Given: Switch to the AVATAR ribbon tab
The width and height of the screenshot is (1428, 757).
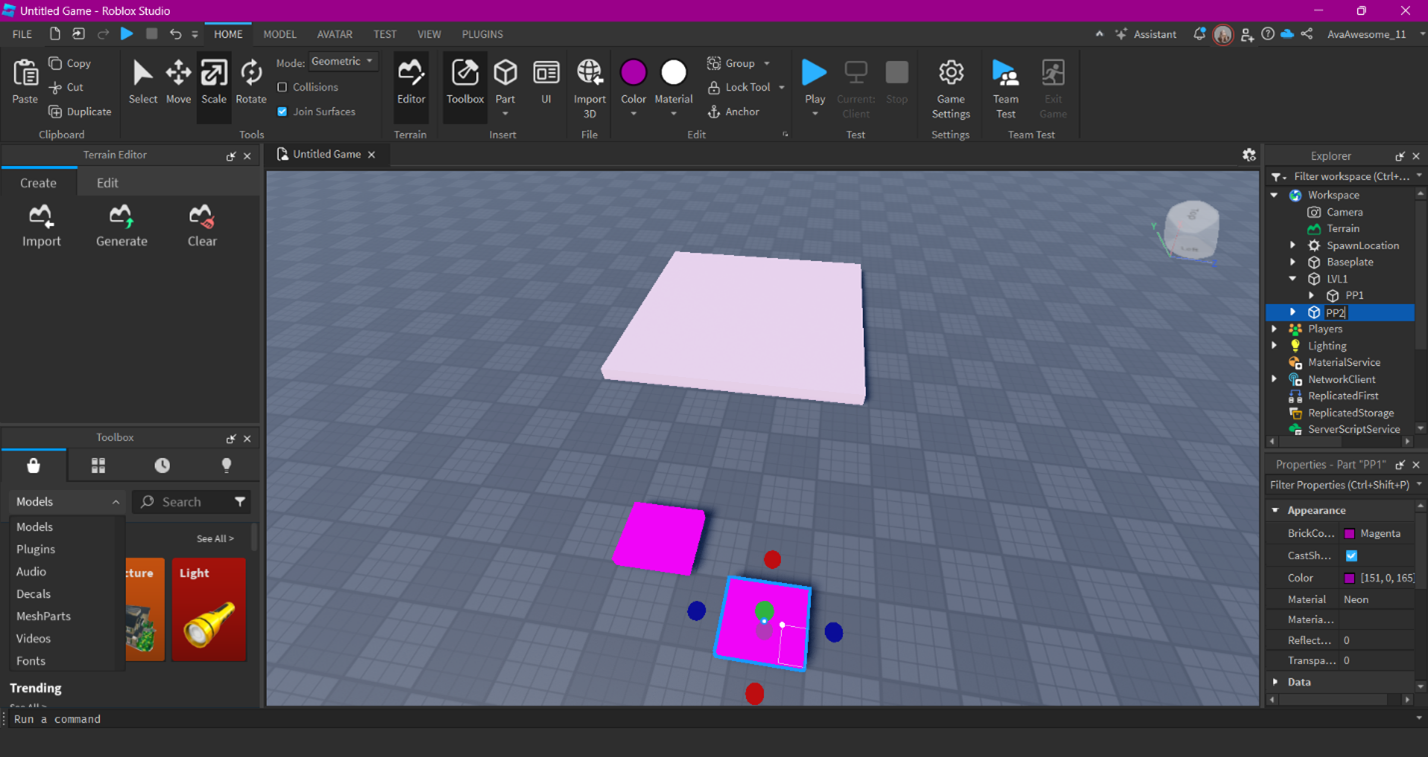Looking at the screenshot, I should coord(335,34).
